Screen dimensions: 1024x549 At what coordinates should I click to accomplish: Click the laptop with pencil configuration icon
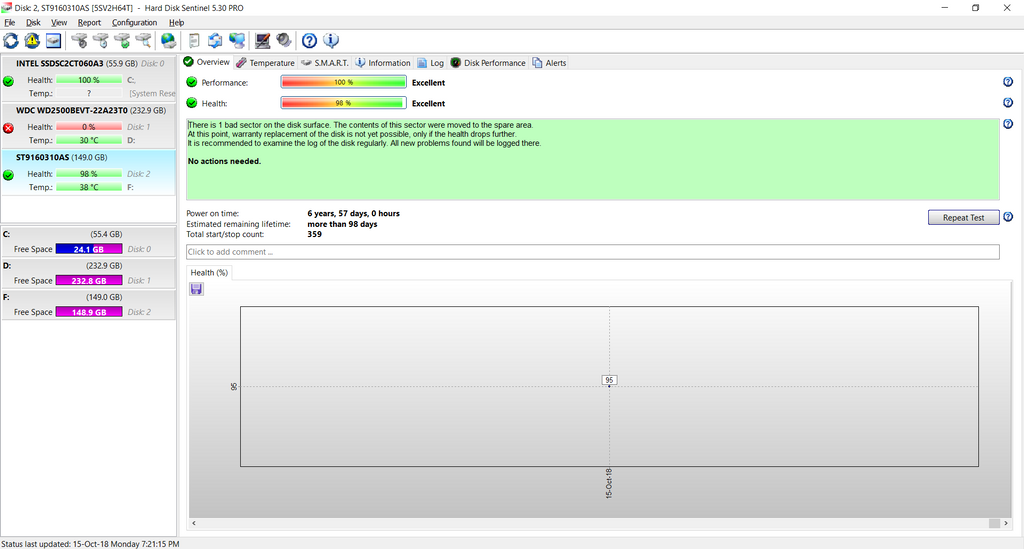pos(263,40)
